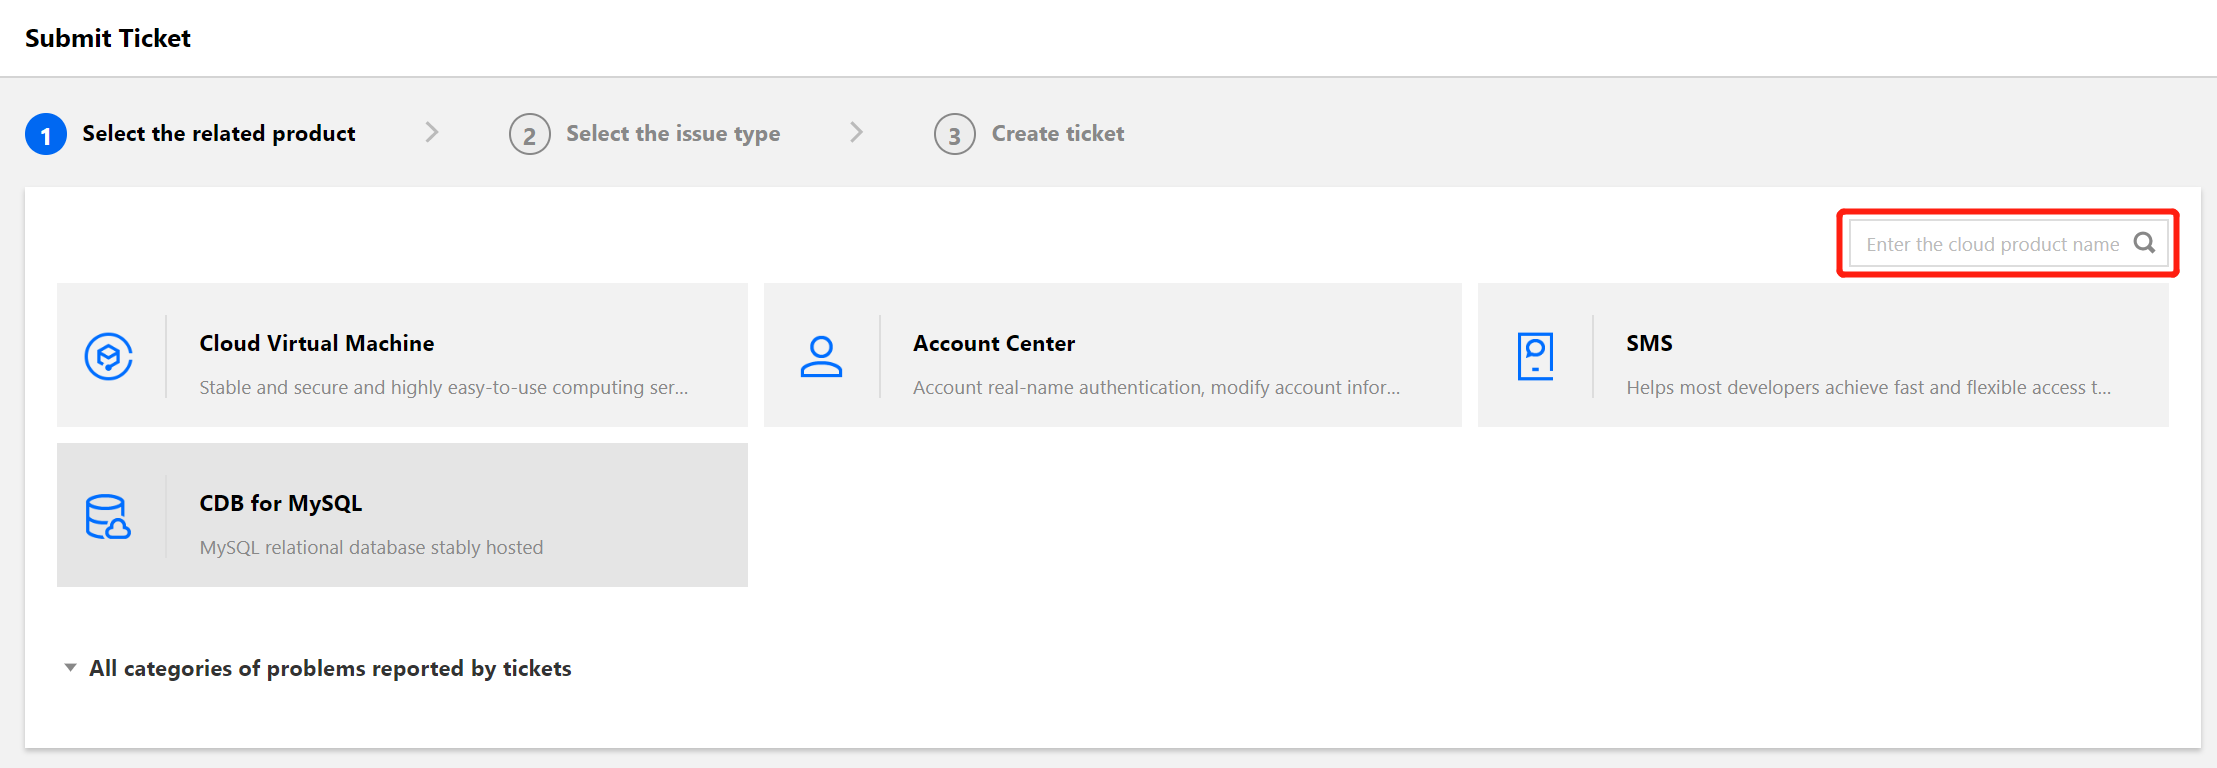Click chevron after Select the related product

(x=432, y=133)
